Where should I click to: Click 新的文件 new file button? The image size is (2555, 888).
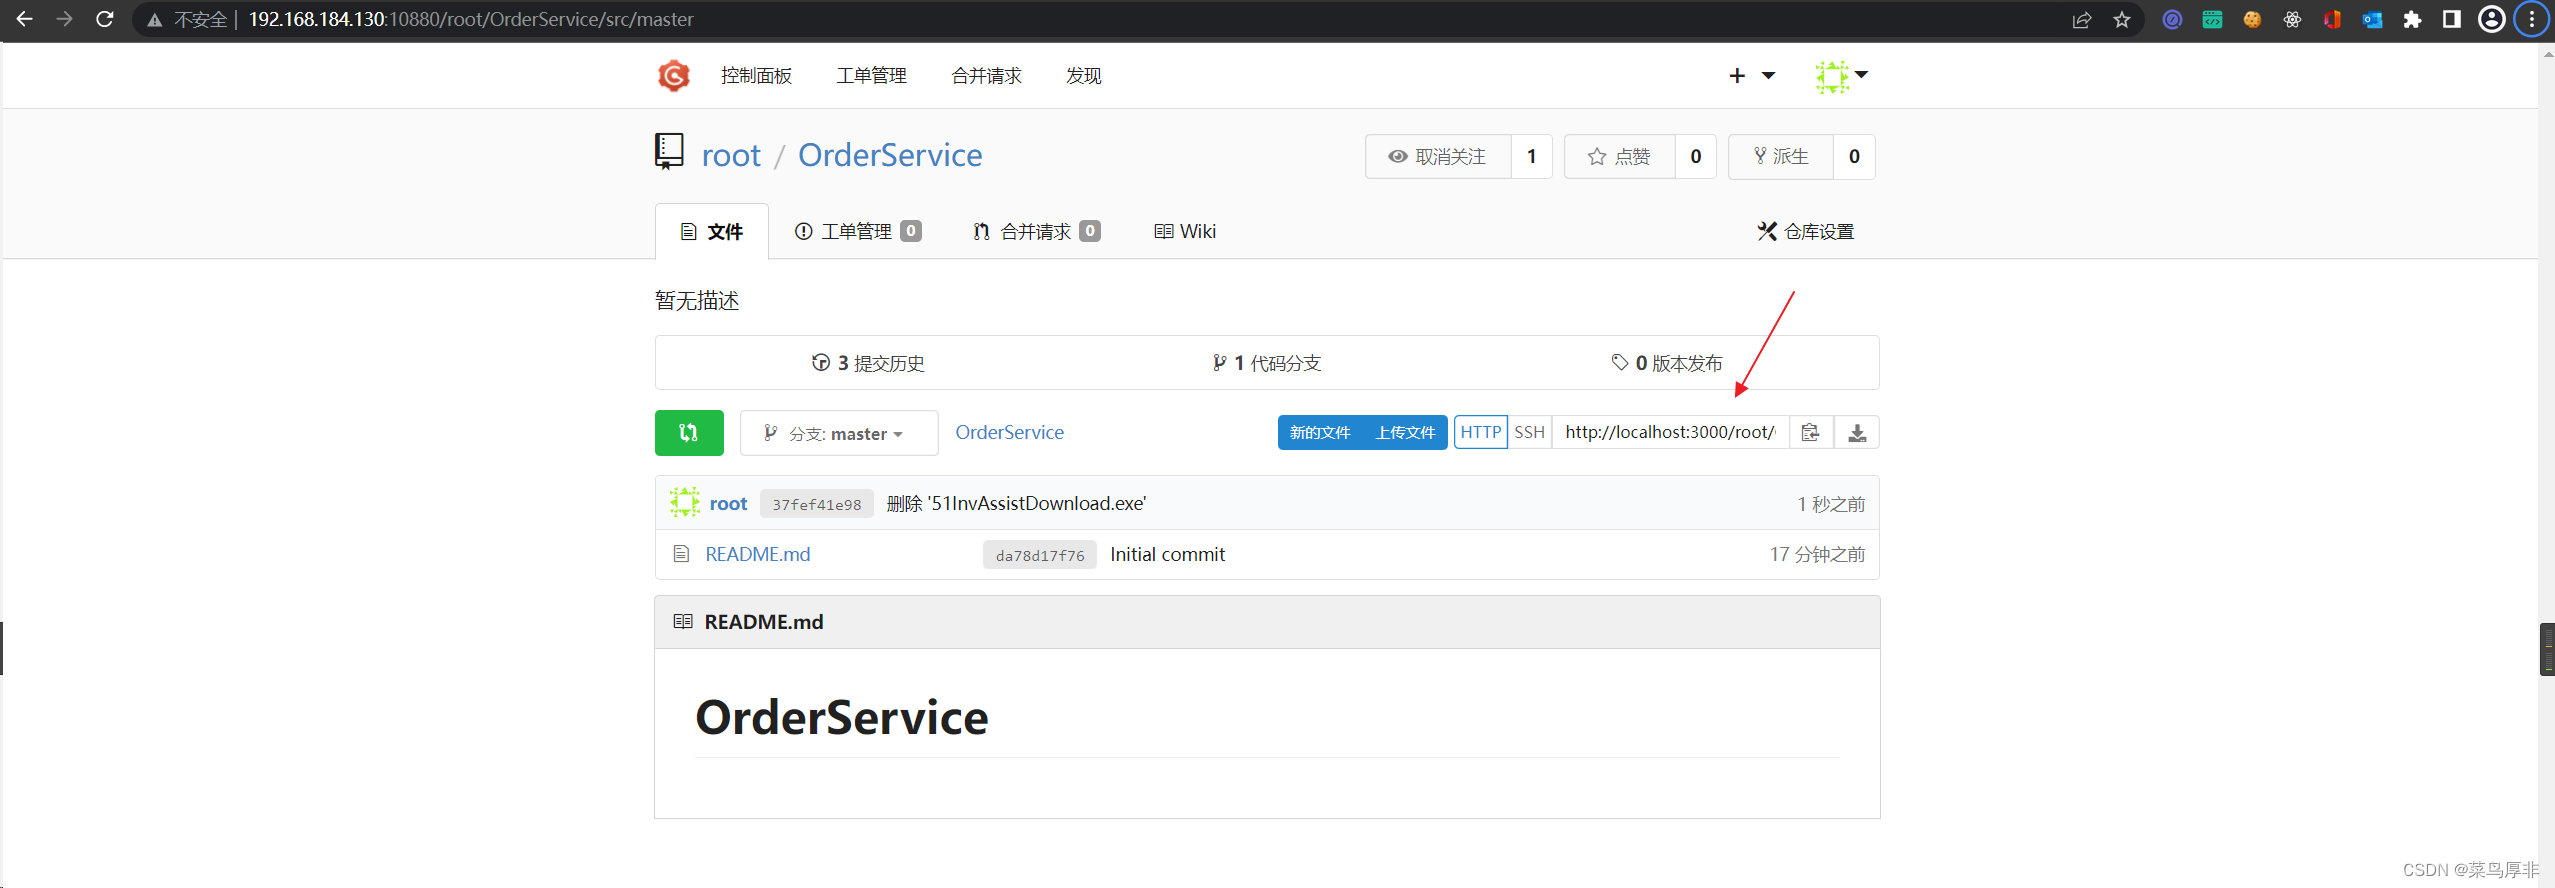point(1320,432)
